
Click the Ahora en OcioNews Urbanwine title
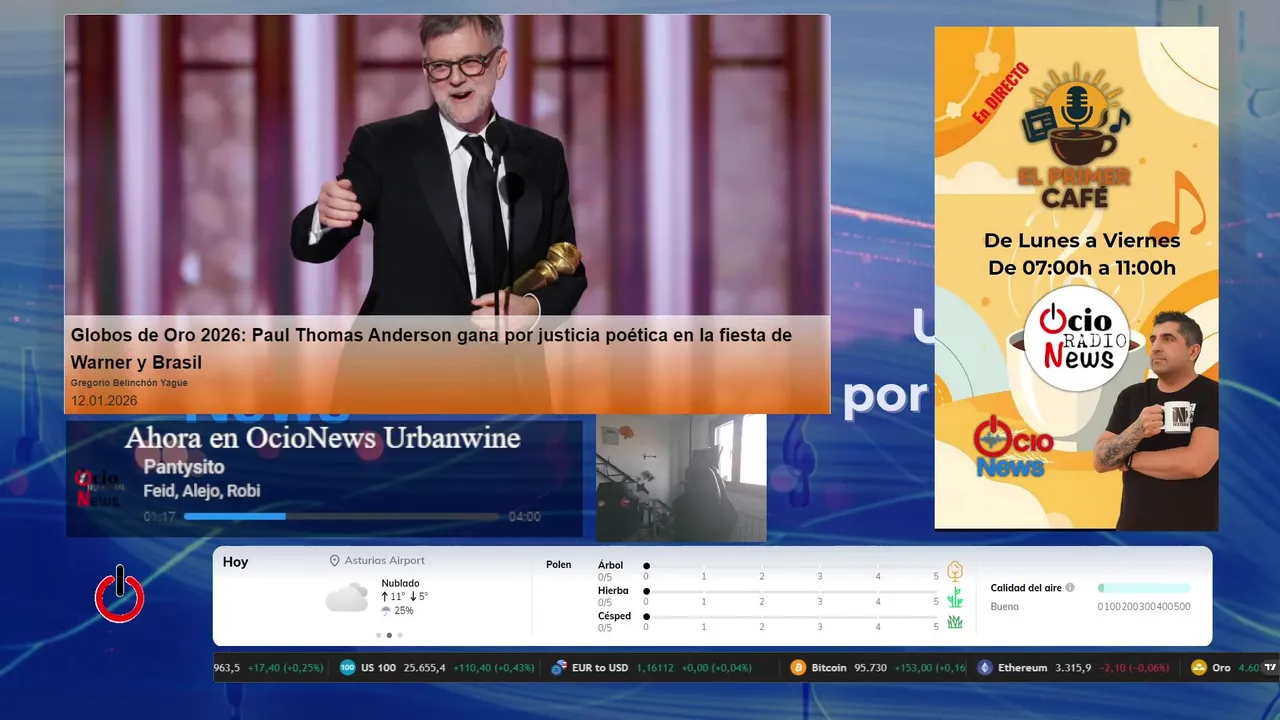(x=322, y=438)
